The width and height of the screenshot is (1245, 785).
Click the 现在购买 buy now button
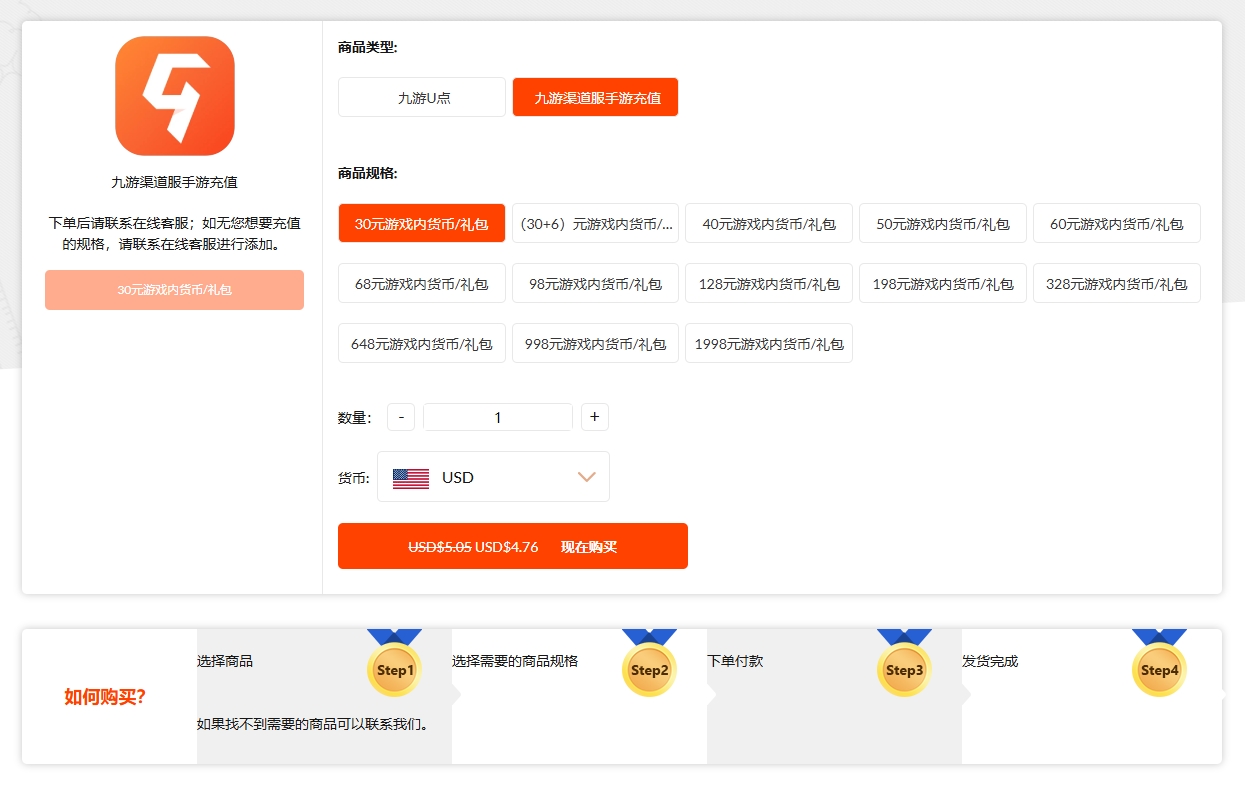513,546
